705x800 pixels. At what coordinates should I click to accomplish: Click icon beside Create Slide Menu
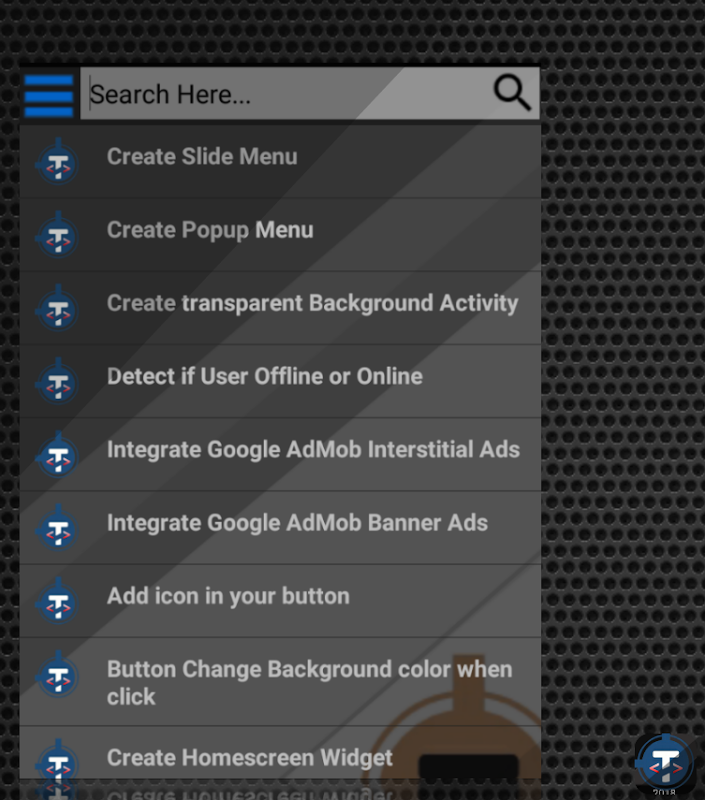(x=58, y=162)
